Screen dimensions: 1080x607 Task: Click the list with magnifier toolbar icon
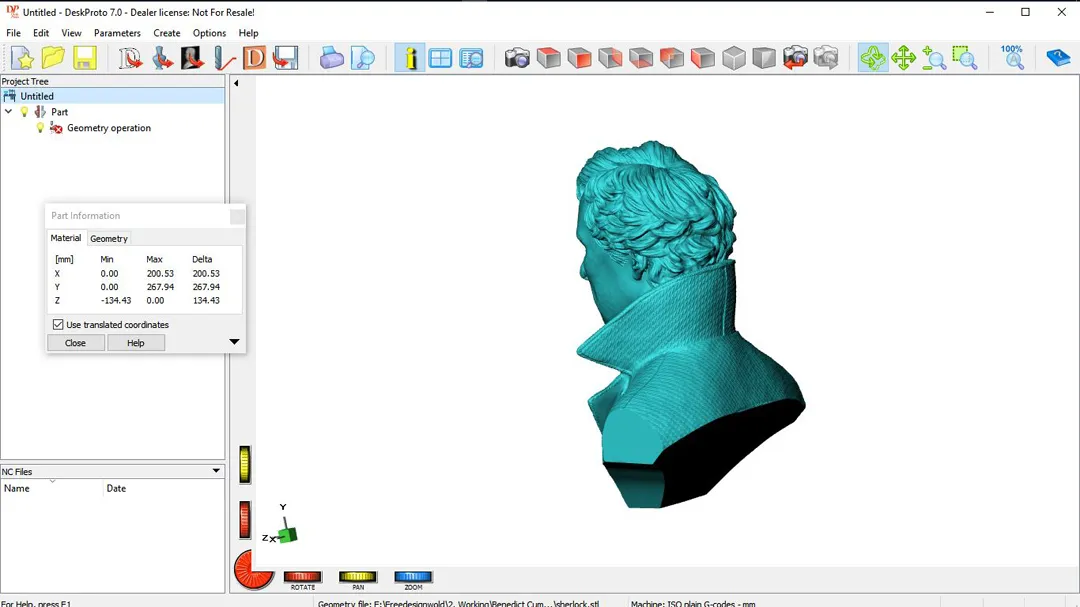471,58
